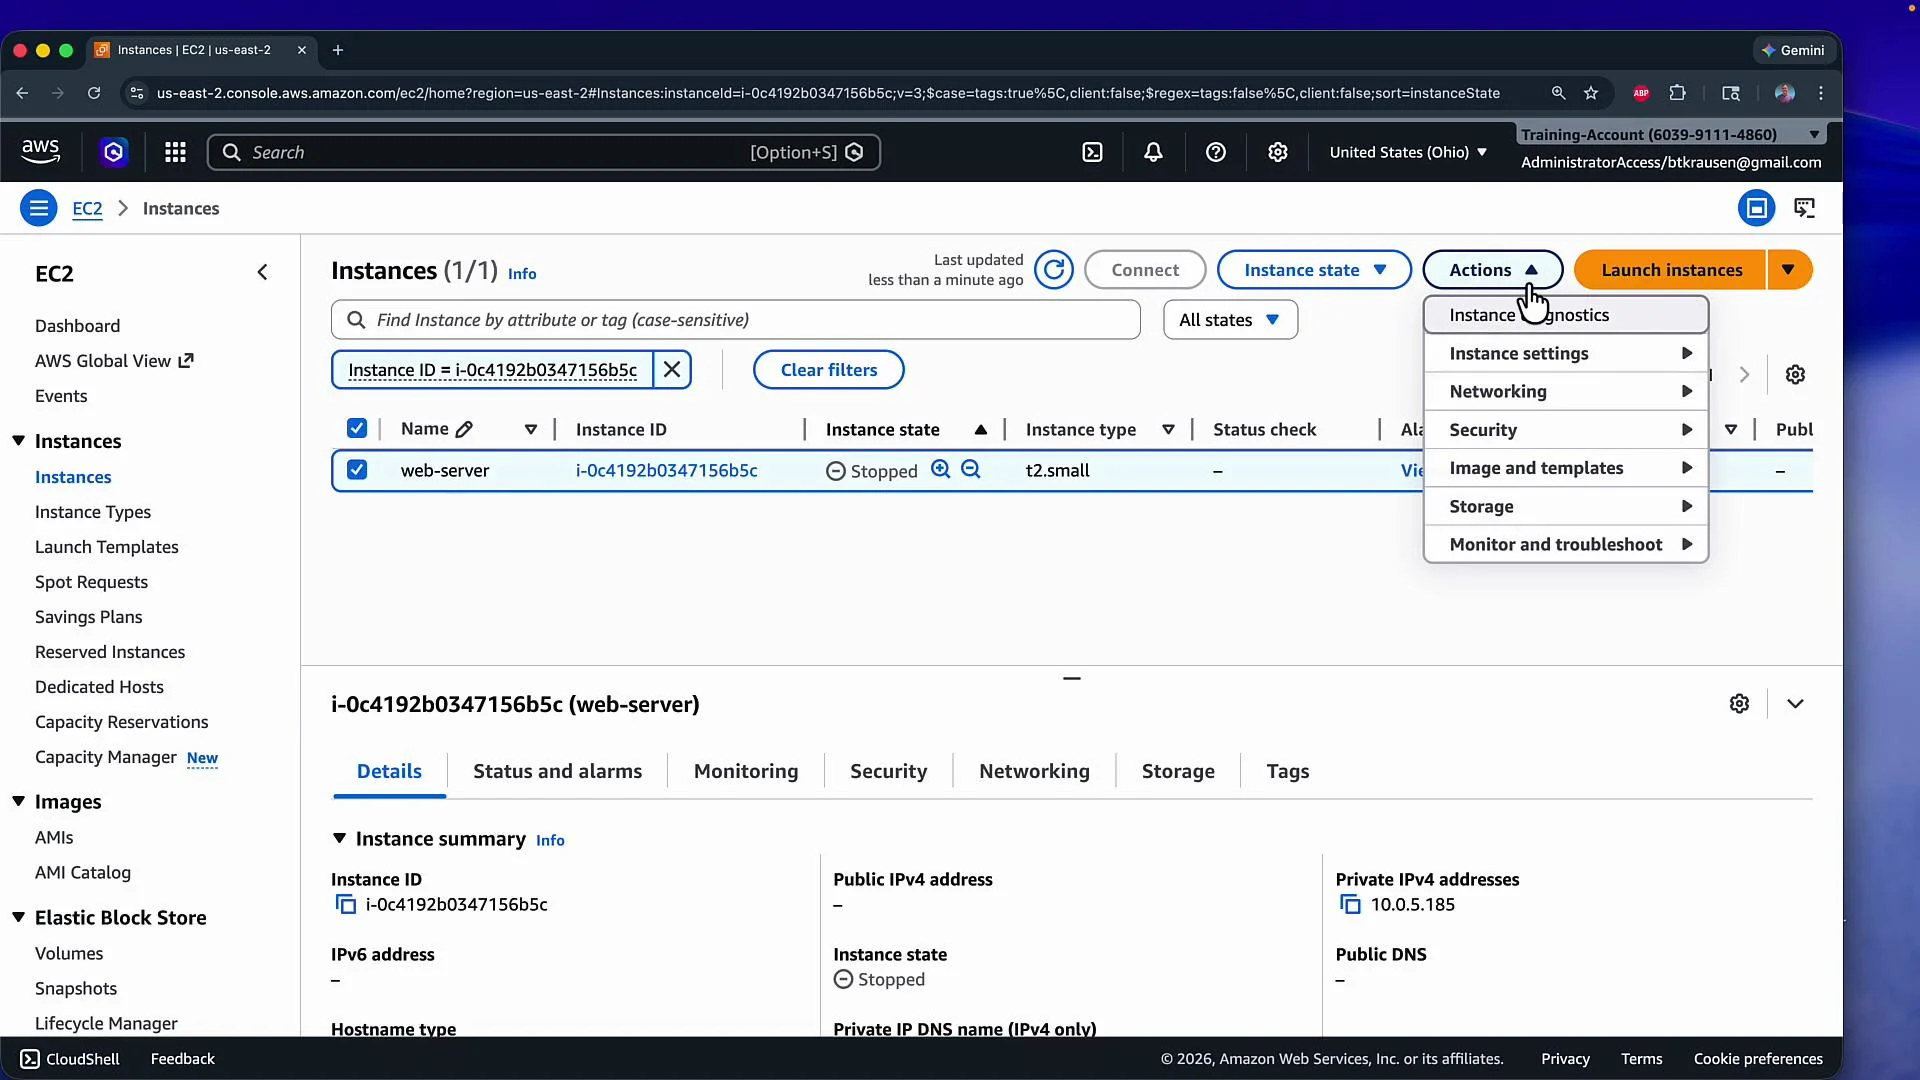Collapse the Images section in sidebar
Screen dimensions: 1920x1080
coord(18,802)
